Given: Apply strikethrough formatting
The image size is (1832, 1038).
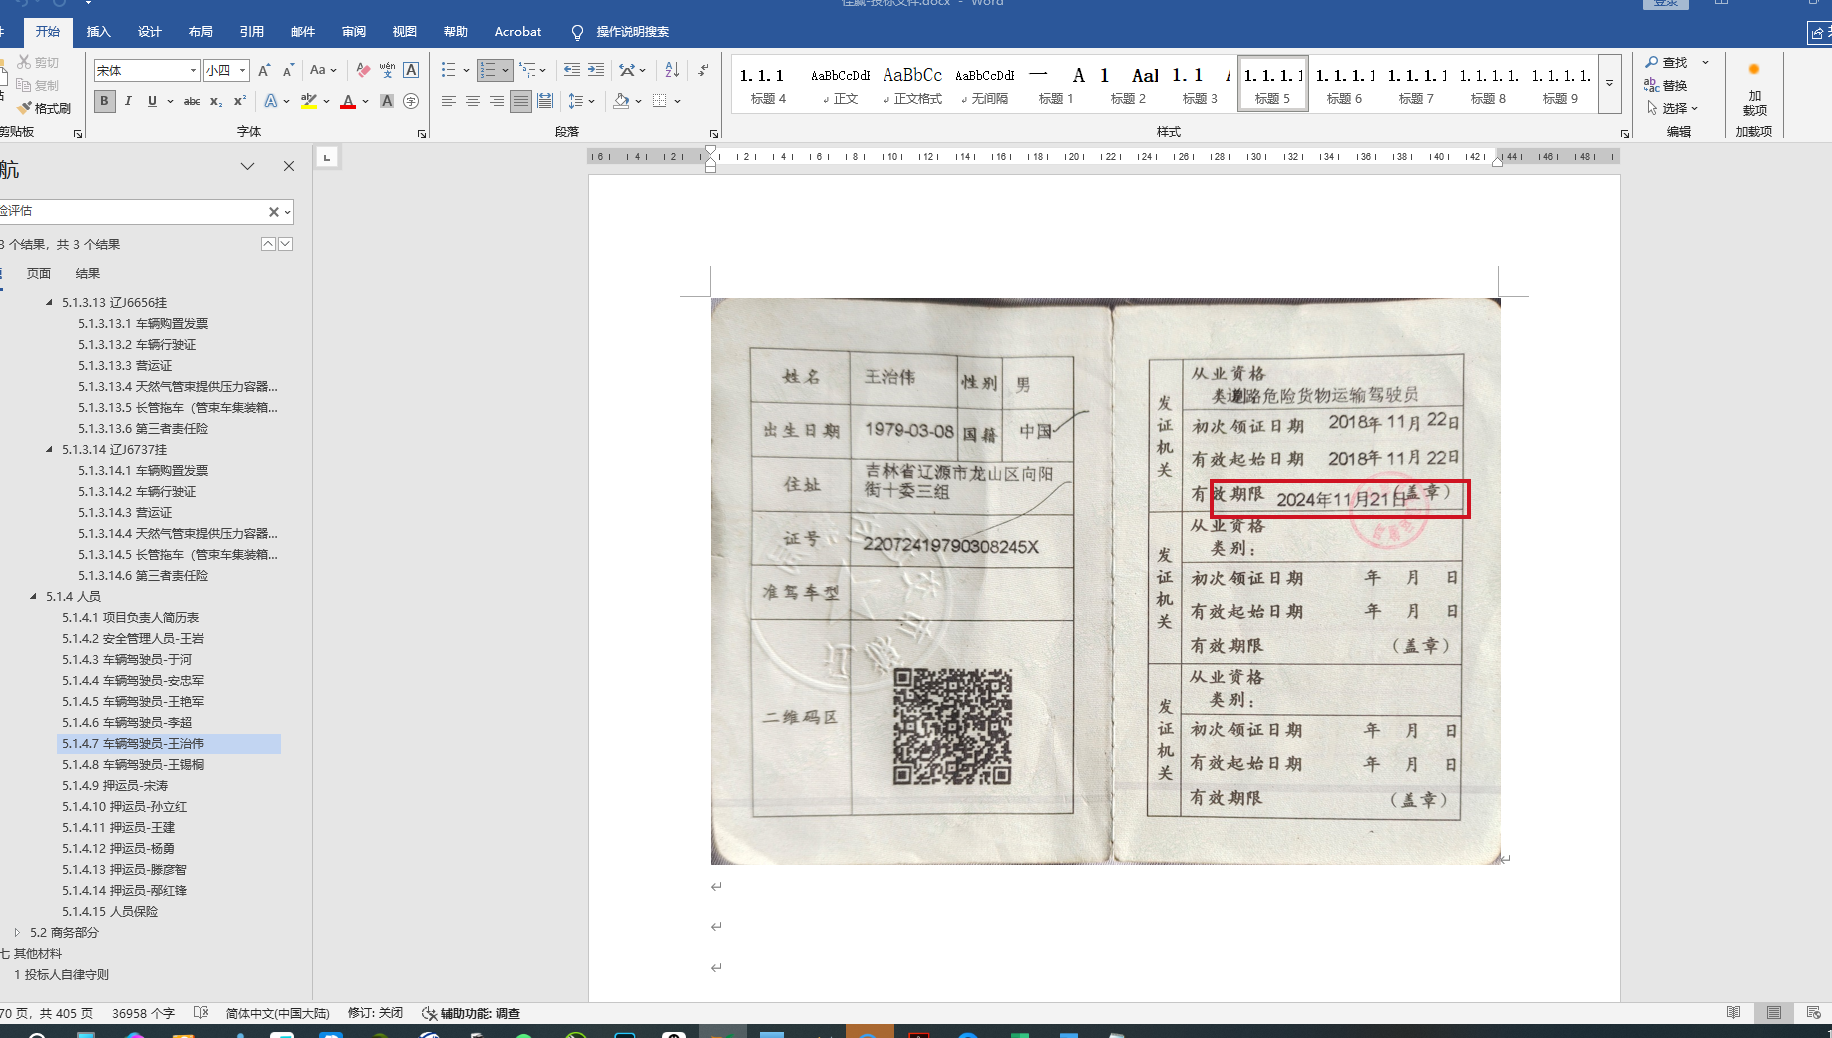Looking at the screenshot, I should point(192,101).
